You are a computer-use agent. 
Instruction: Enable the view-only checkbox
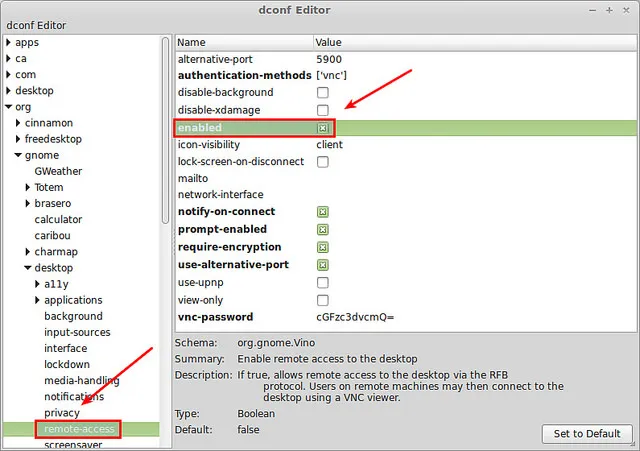322,300
